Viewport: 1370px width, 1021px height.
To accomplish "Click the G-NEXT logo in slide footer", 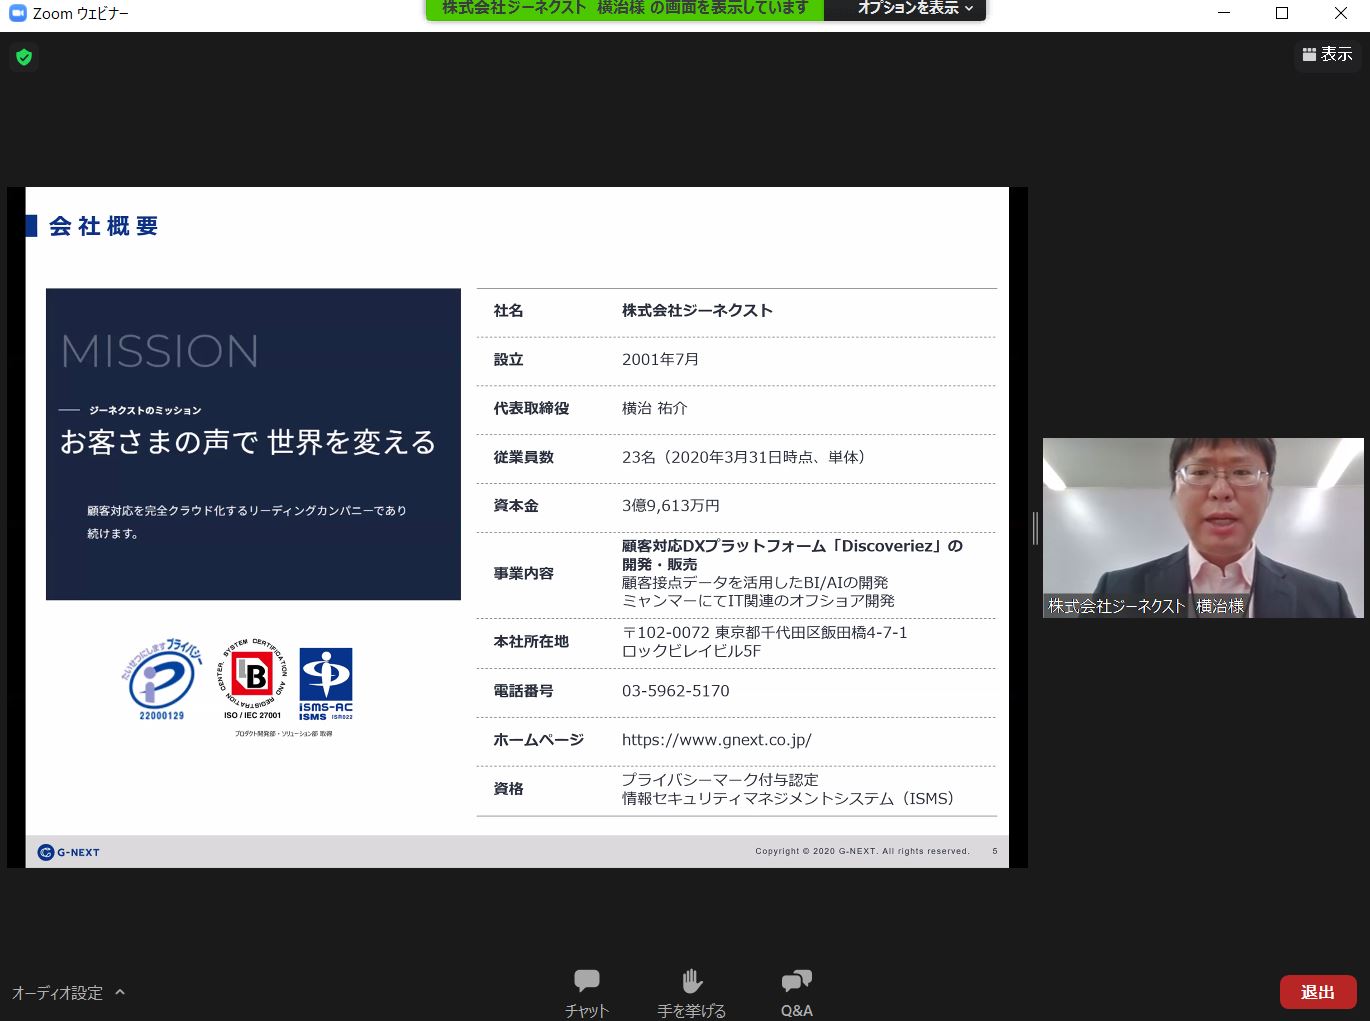I will (x=68, y=852).
